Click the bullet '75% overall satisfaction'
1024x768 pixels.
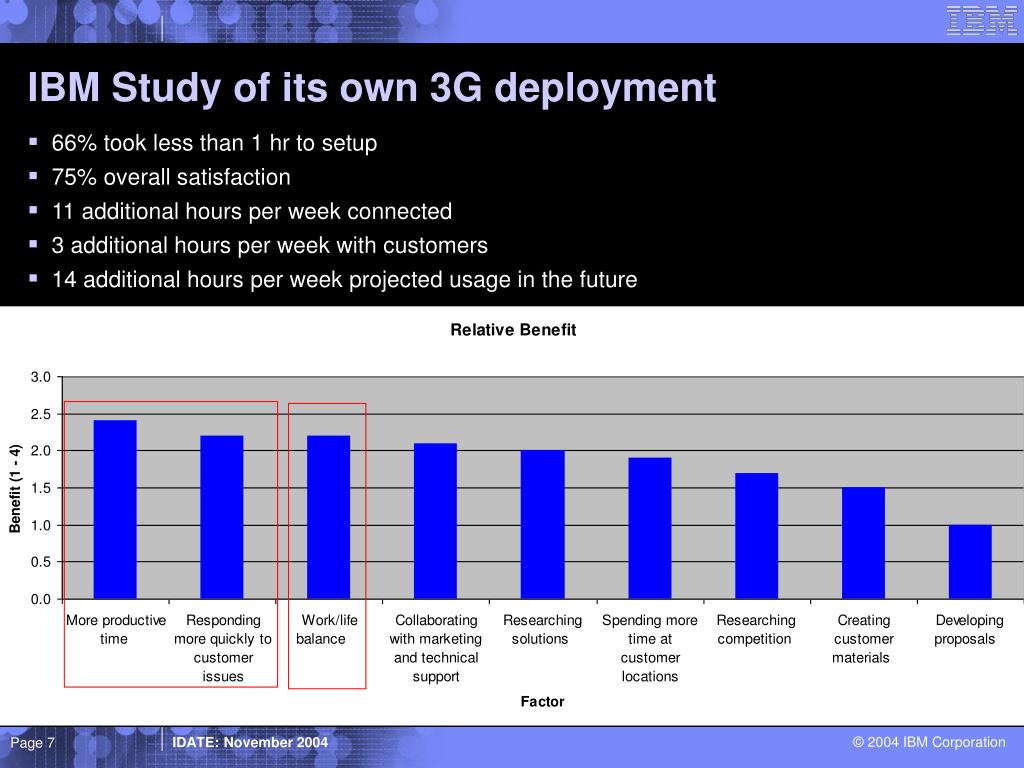pyautogui.click(x=171, y=177)
